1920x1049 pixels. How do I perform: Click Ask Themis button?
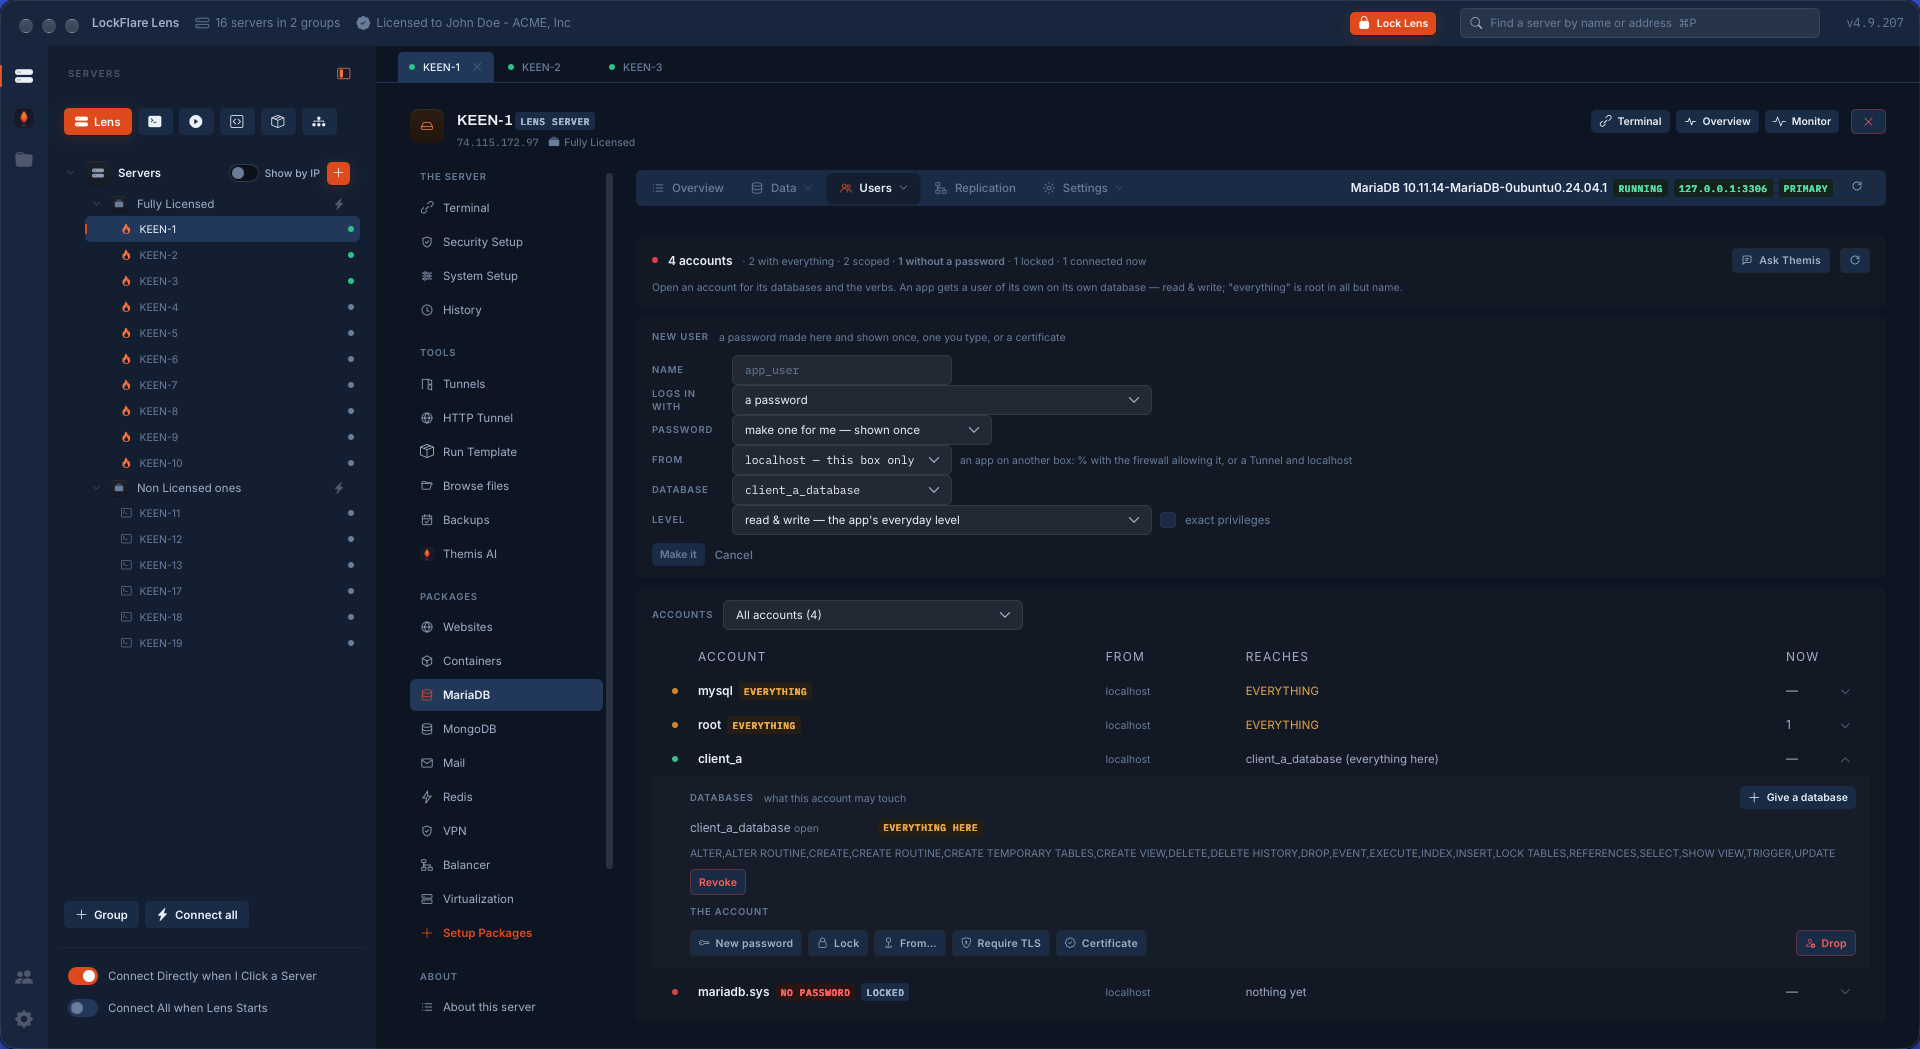[x=1780, y=261]
